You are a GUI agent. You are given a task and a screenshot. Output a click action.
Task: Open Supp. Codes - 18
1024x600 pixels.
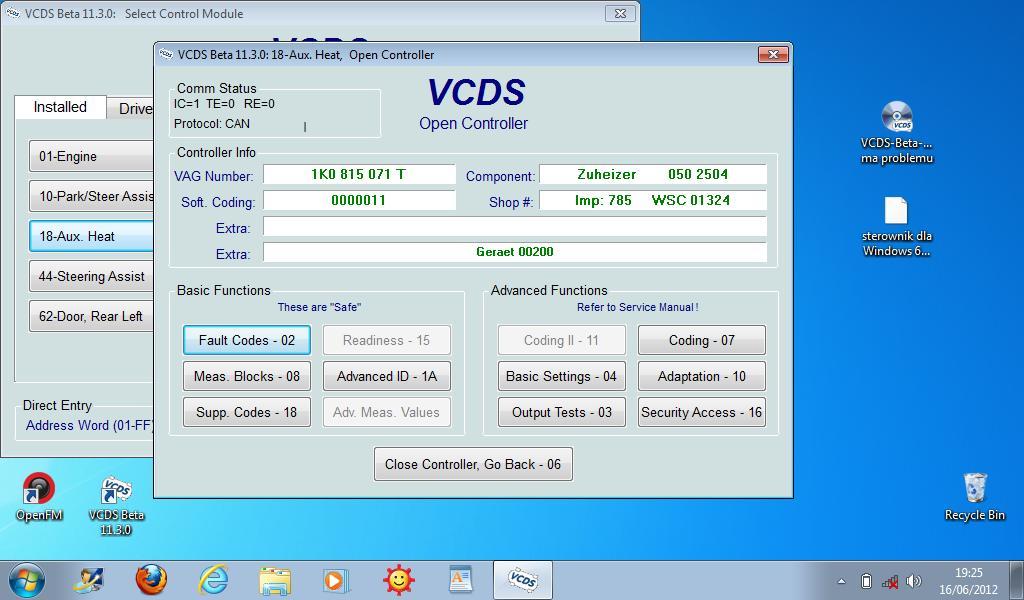tap(247, 412)
